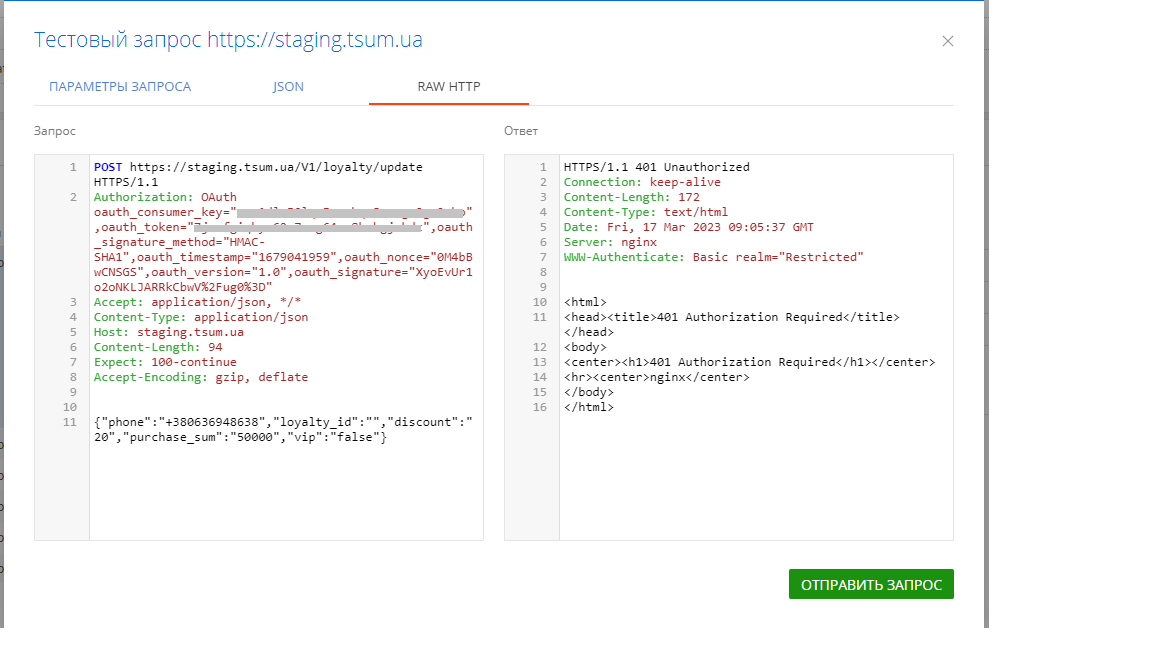Close the test request dialog
Screen dimensions: 1152x648
coord(948,41)
